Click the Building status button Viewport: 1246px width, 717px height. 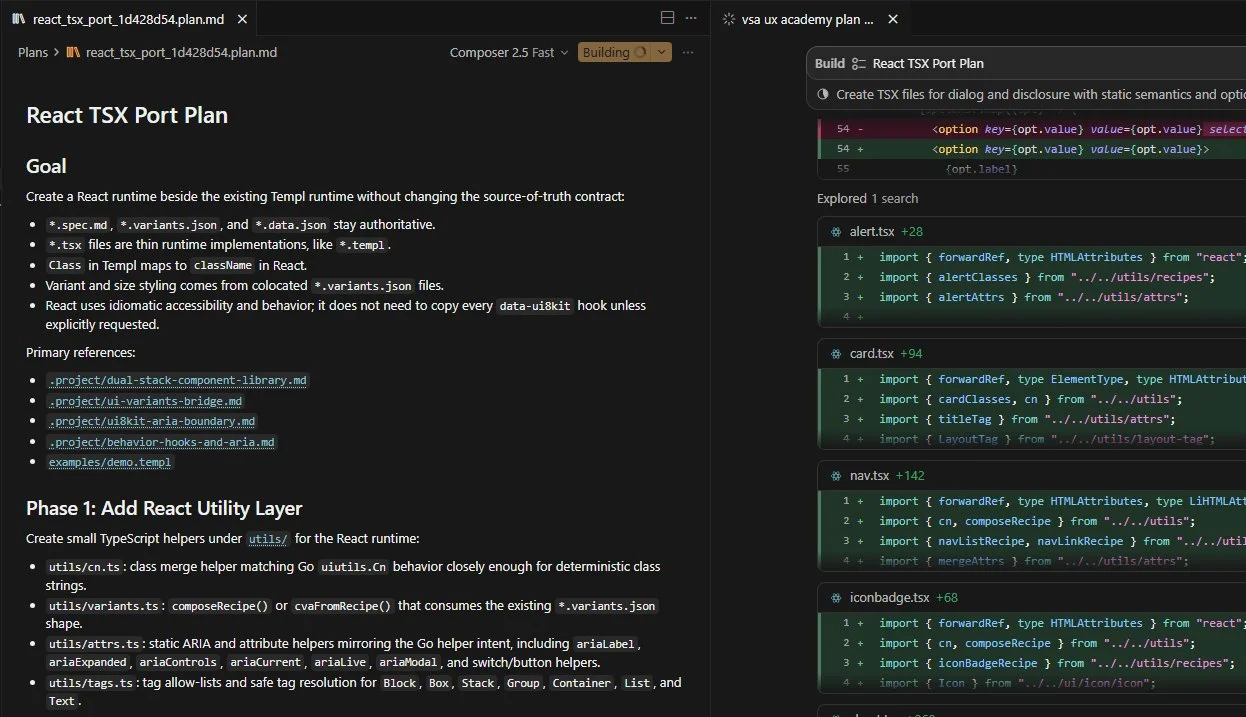tap(614, 52)
